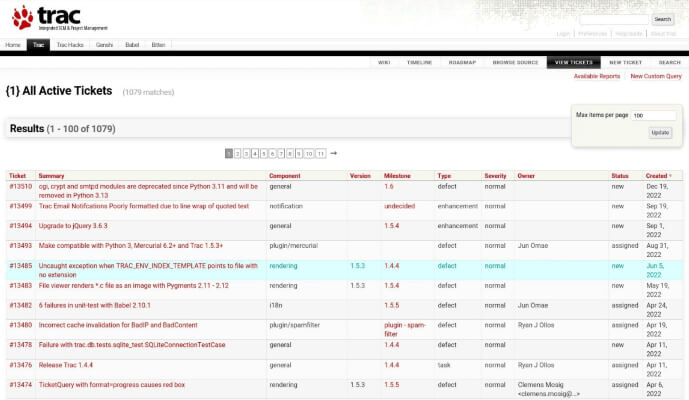
Task: Click the Update button
Action: (x=660, y=132)
